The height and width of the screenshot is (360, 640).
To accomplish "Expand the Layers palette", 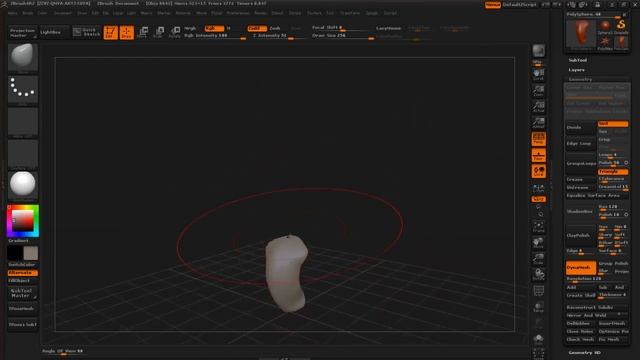I will pyautogui.click(x=576, y=70).
